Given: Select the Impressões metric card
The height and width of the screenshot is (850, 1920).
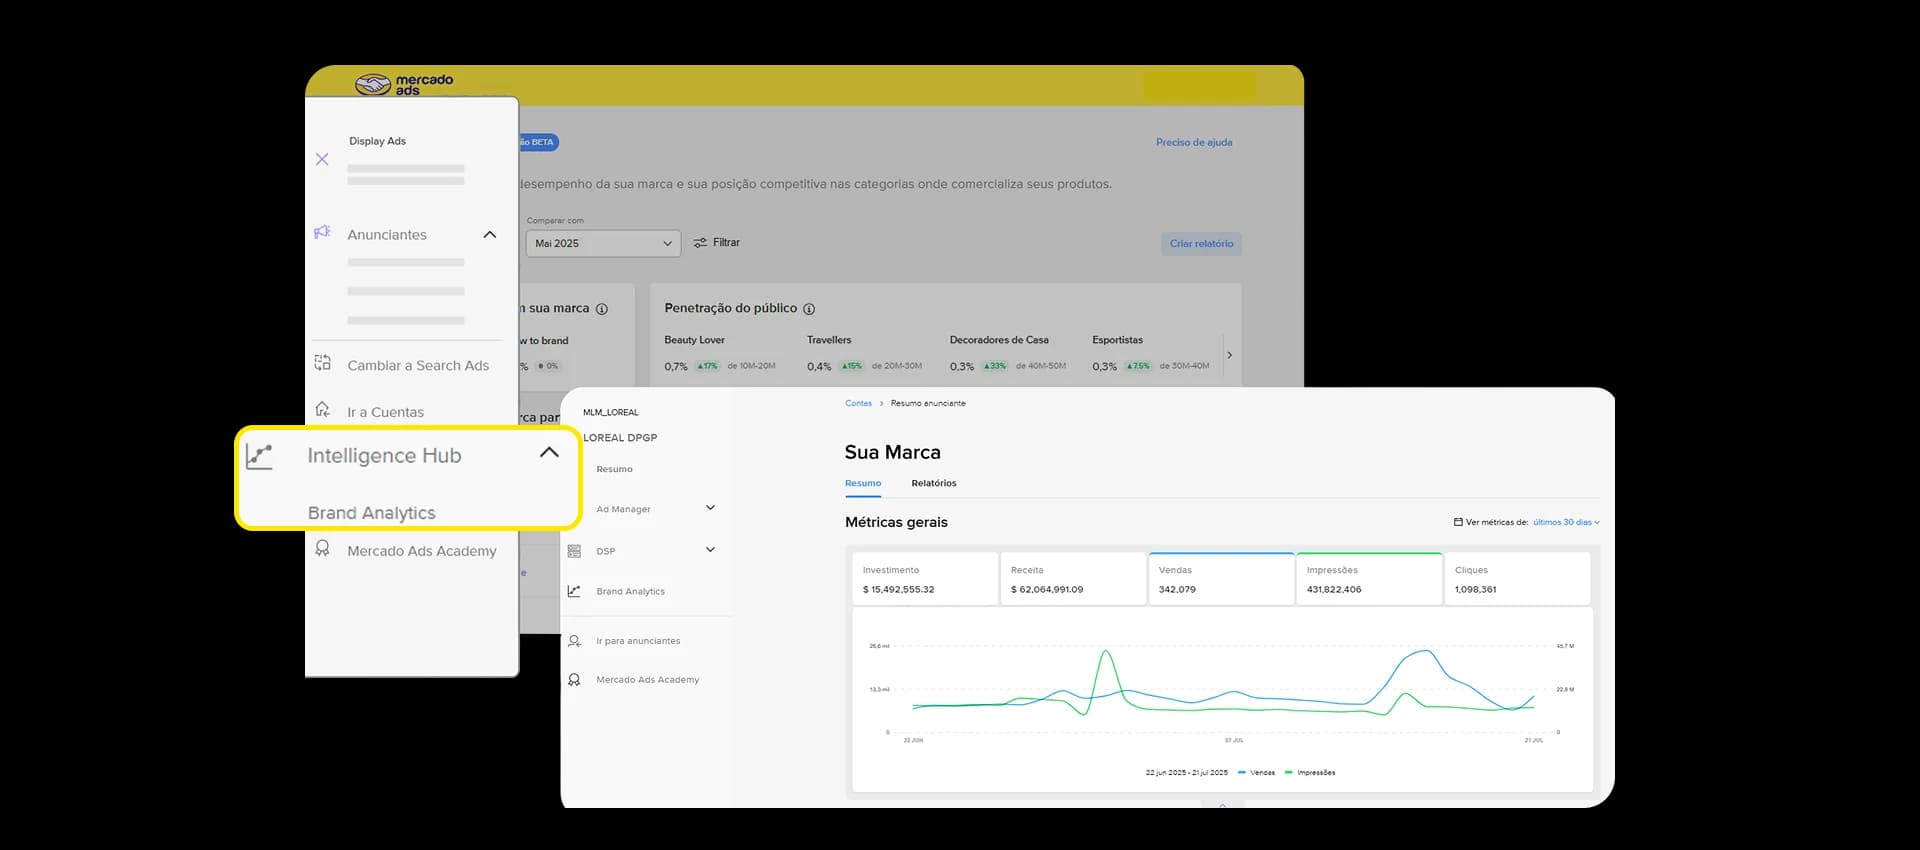Looking at the screenshot, I should click(1369, 579).
